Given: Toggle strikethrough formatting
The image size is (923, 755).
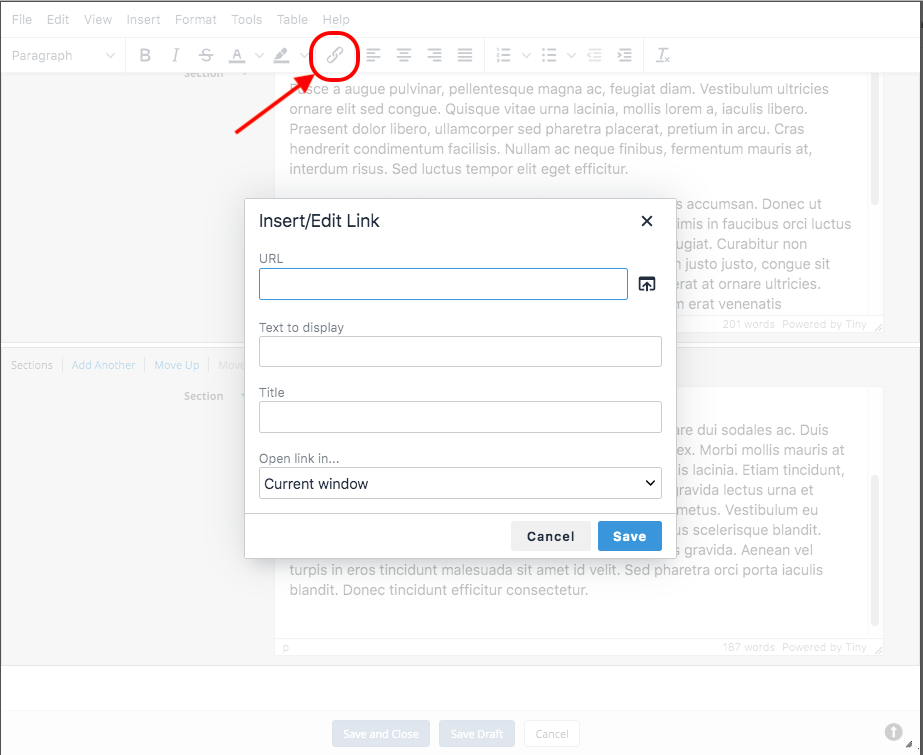Looking at the screenshot, I should [x=205, y=55].
